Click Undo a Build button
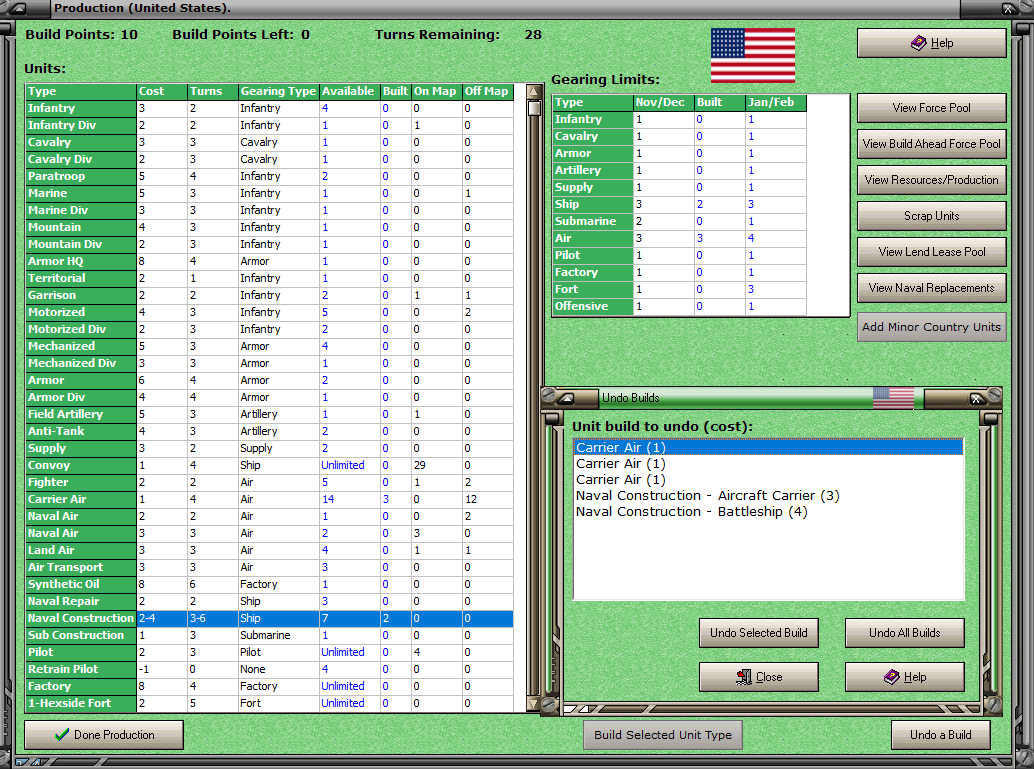1034x769 pixels. coord(940,735)
